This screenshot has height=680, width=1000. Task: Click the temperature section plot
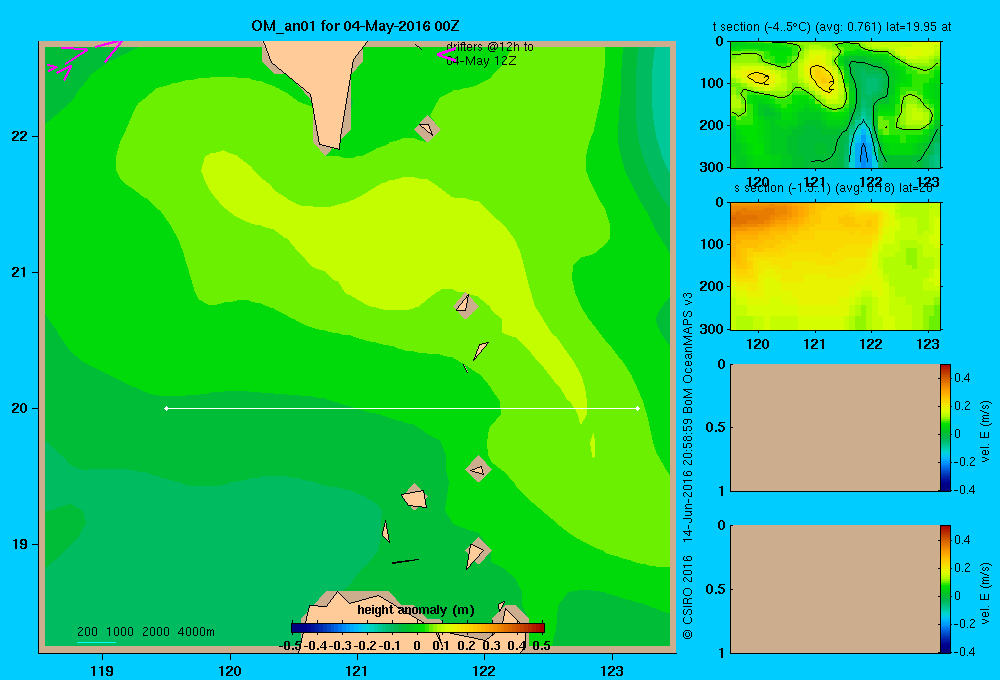835,104
